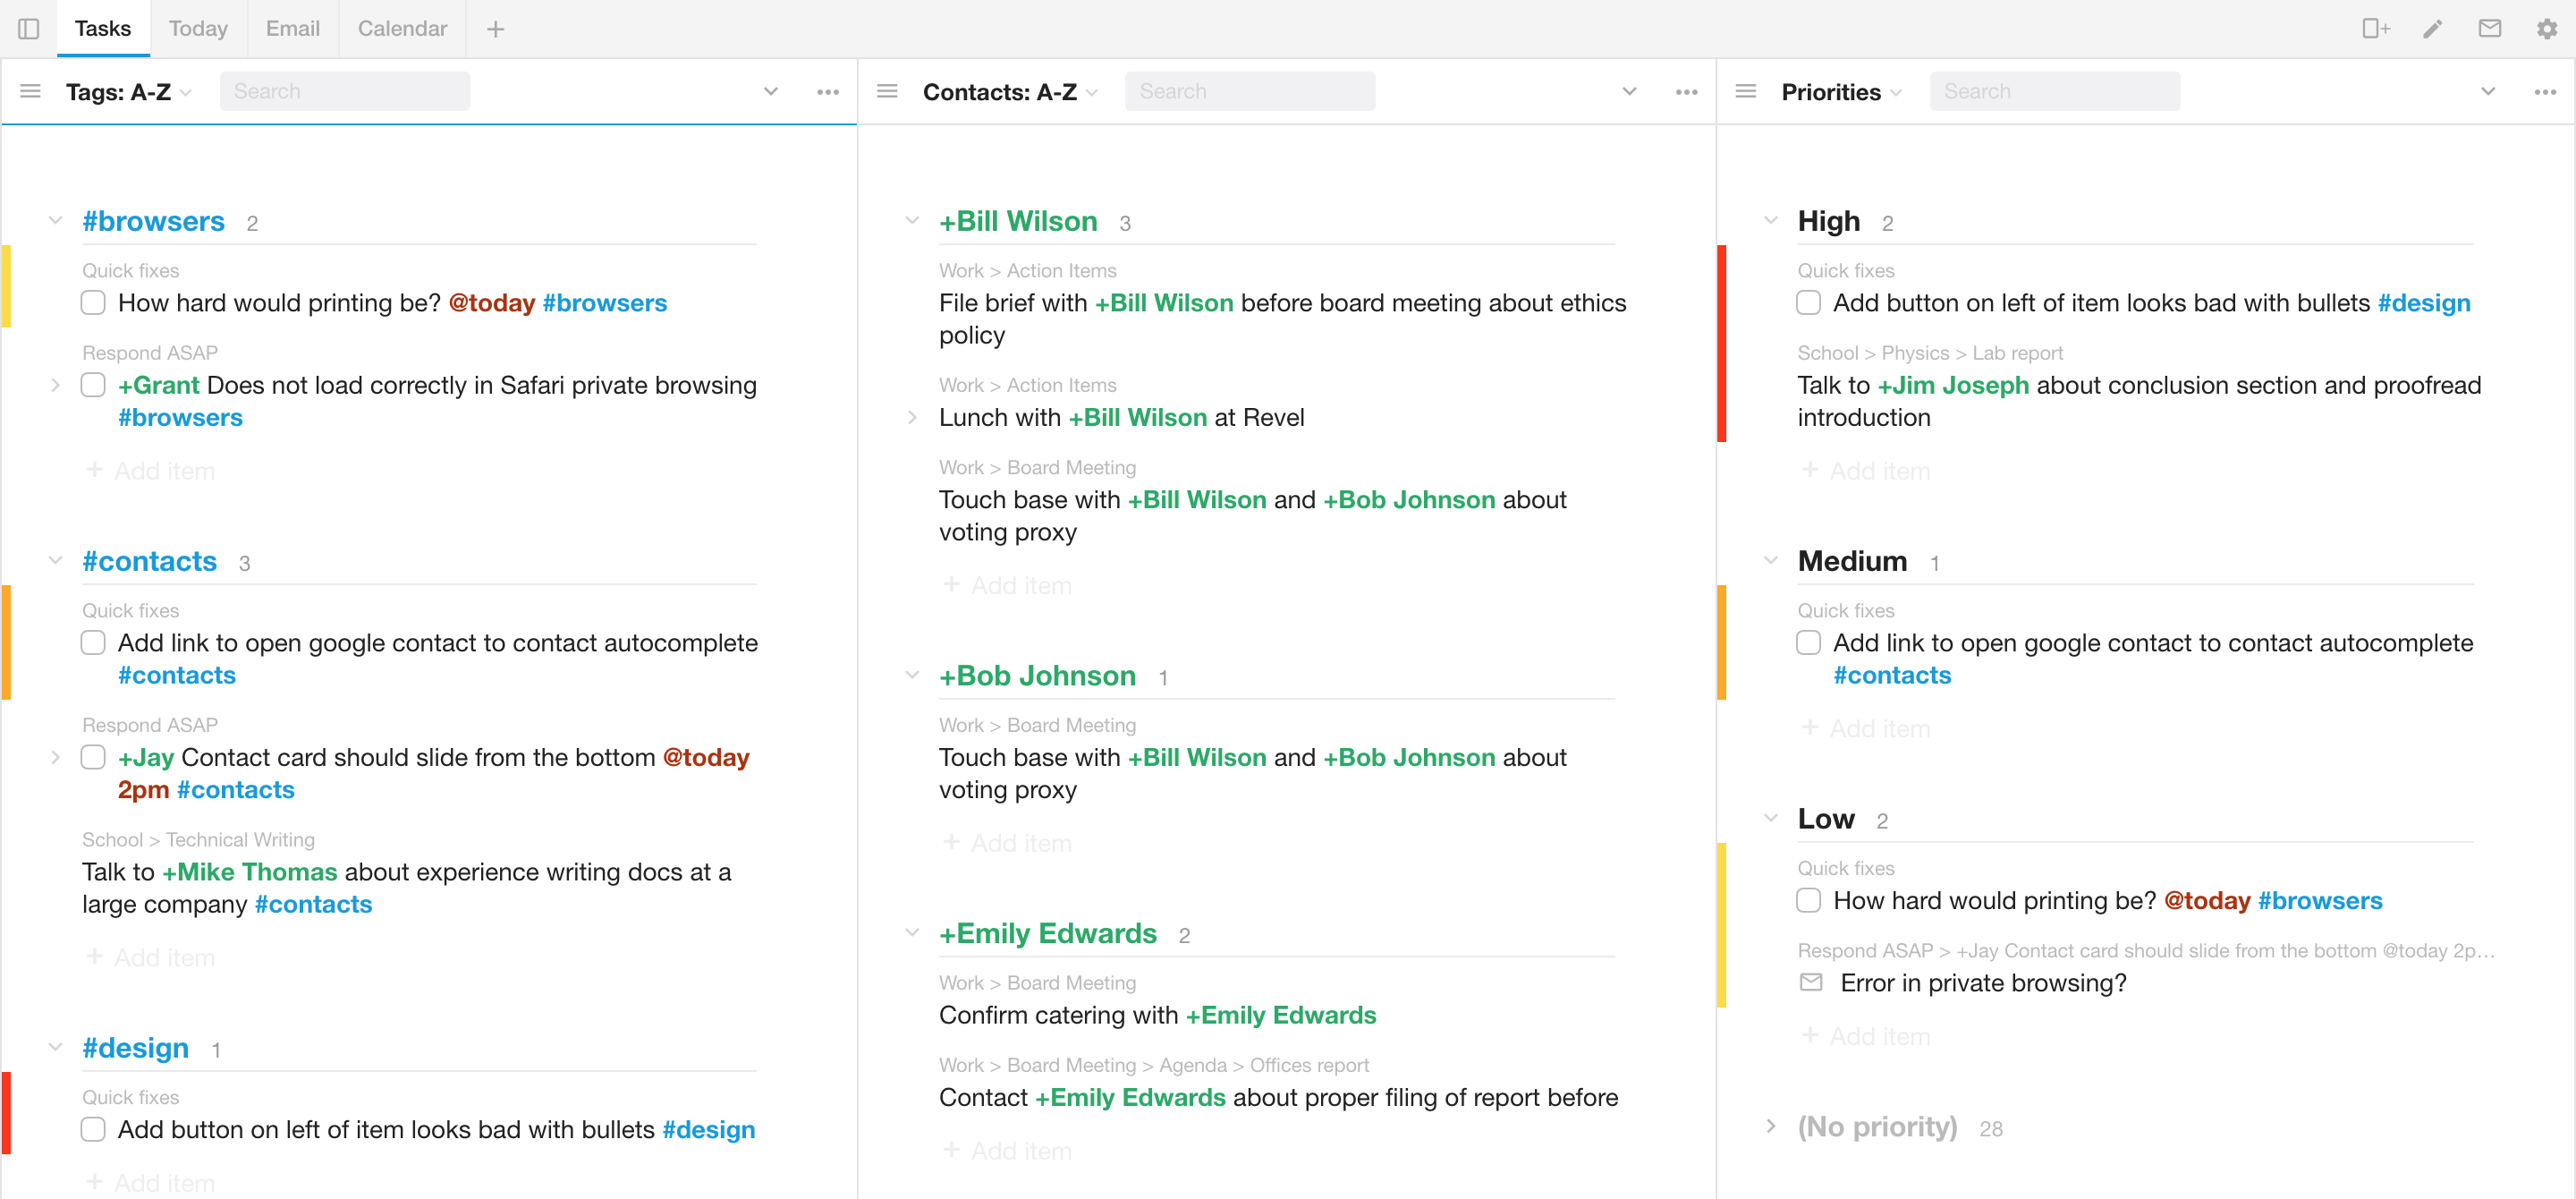
Task: Focus the Search field in Tags pane
Action: [345, 92]
